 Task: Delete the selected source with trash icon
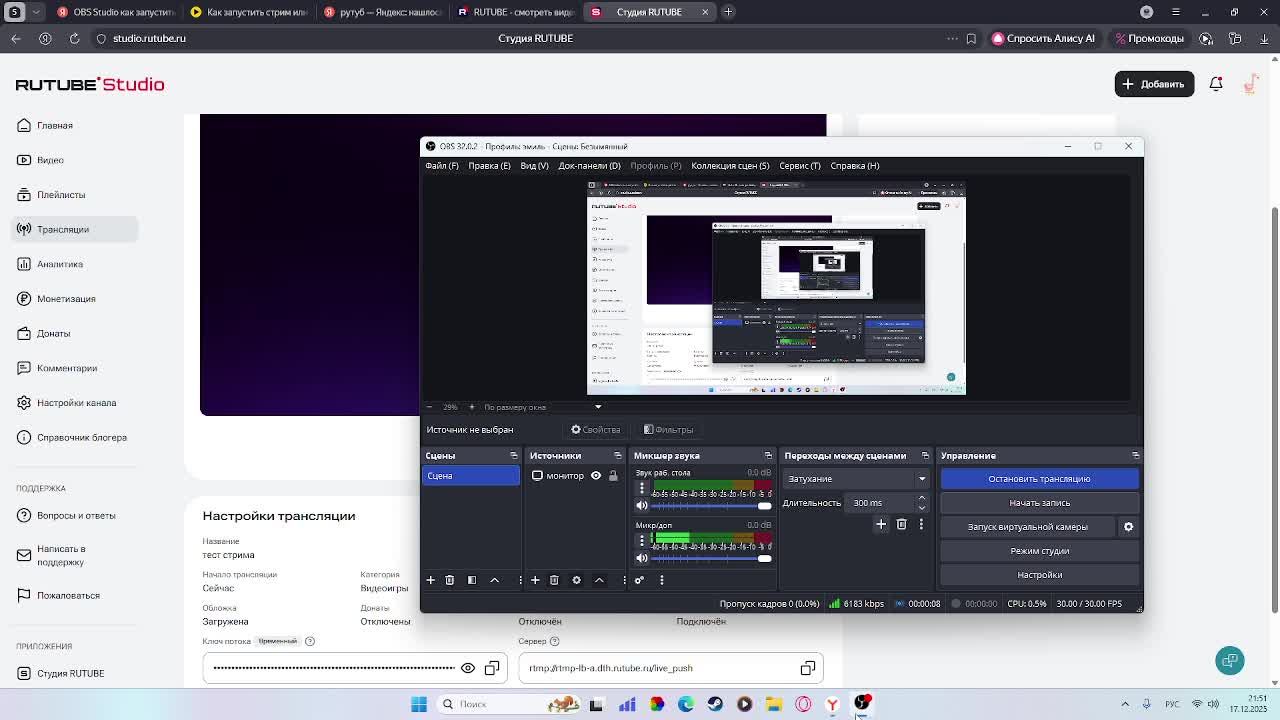click(554, 580)
